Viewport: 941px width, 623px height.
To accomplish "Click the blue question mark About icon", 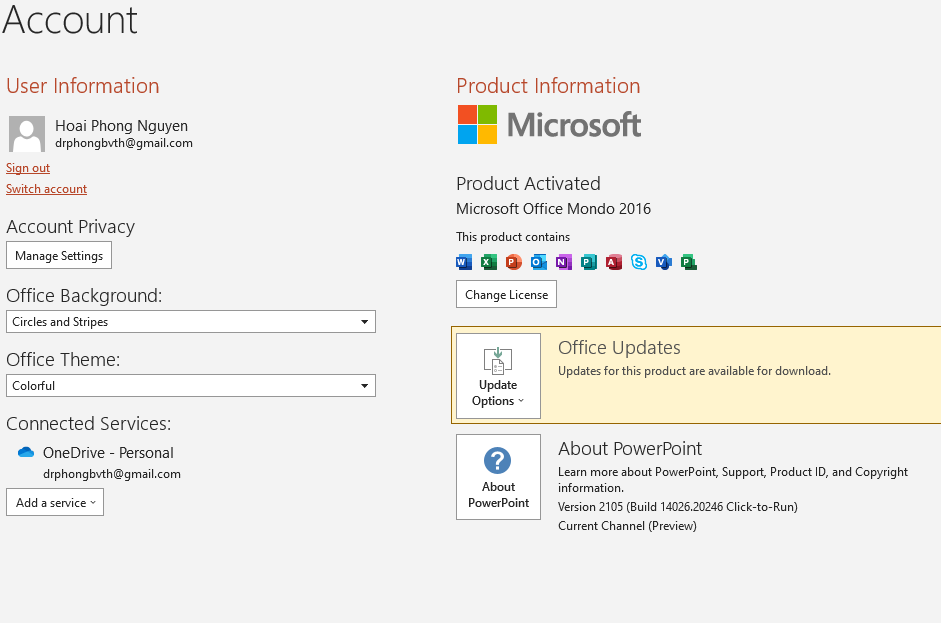I will coord(498,461).
